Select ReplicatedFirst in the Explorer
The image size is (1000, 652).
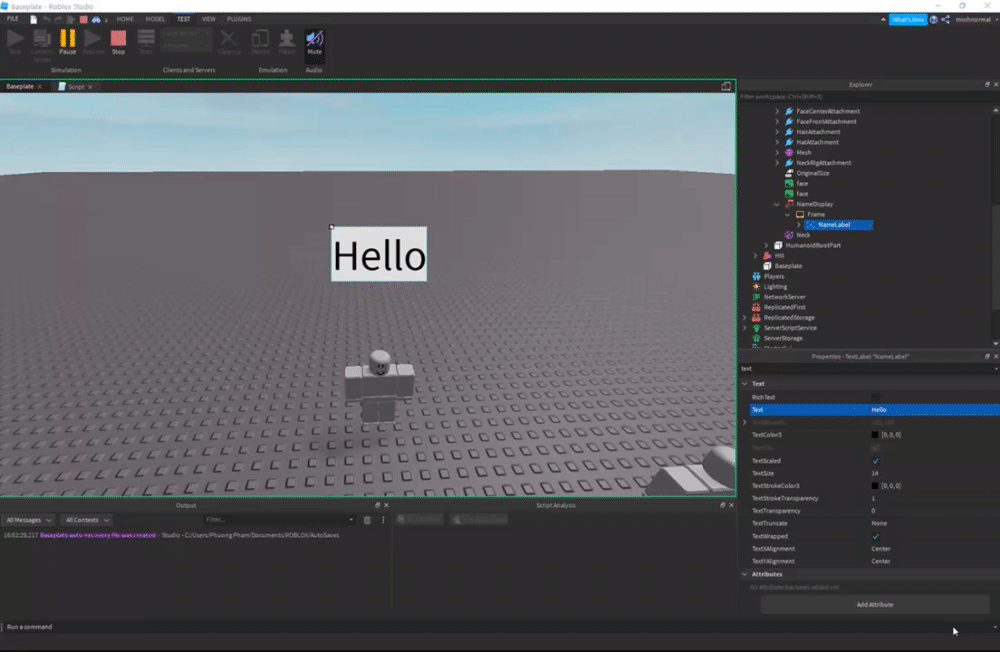[x=784, y=307]
